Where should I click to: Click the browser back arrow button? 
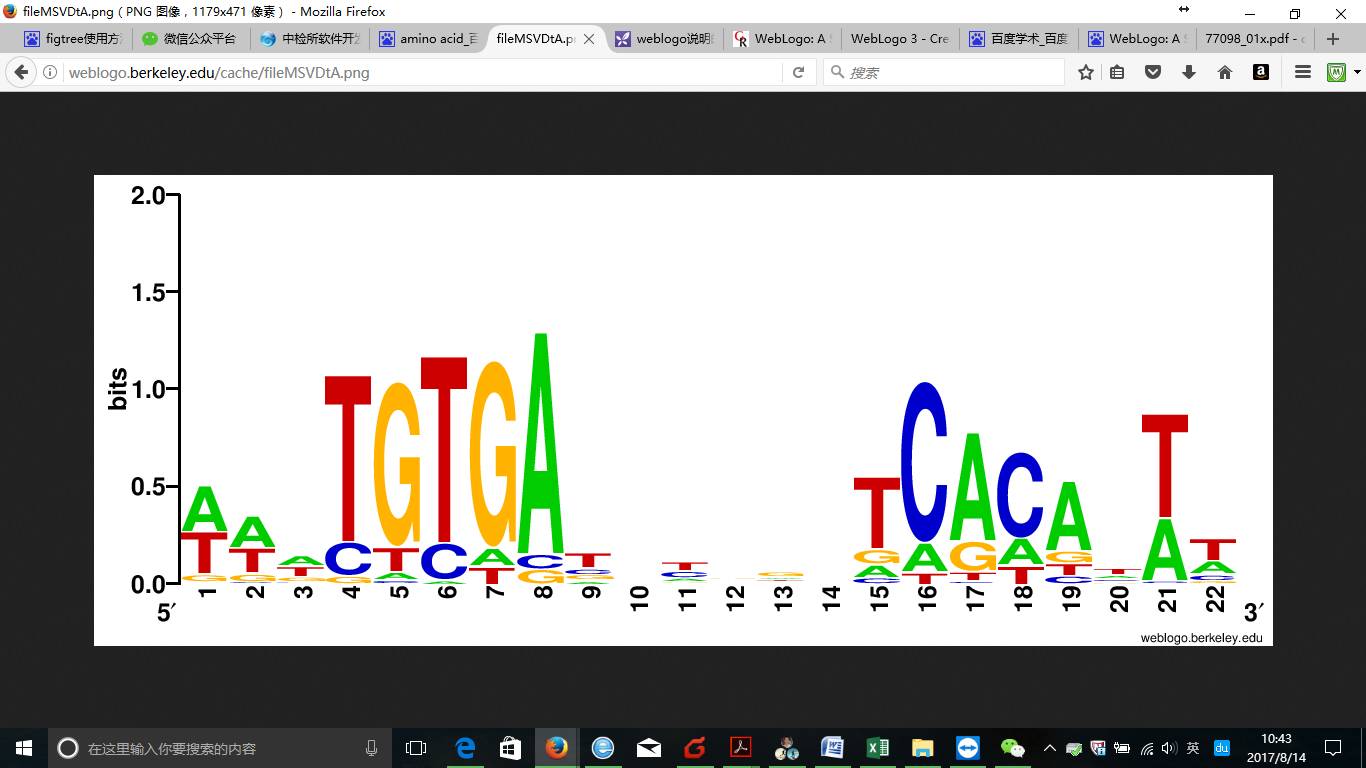tap(21, 72)
